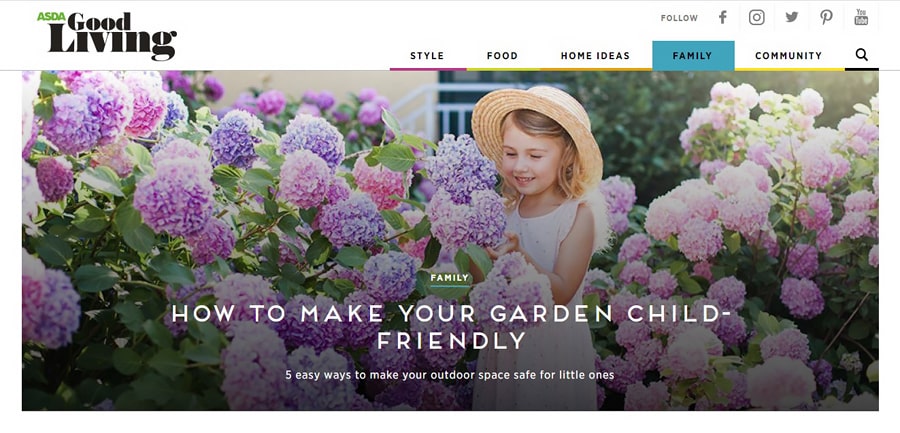Visit the Twitter bird icon
The image size is (900, 433).
[x=792, y=17]
